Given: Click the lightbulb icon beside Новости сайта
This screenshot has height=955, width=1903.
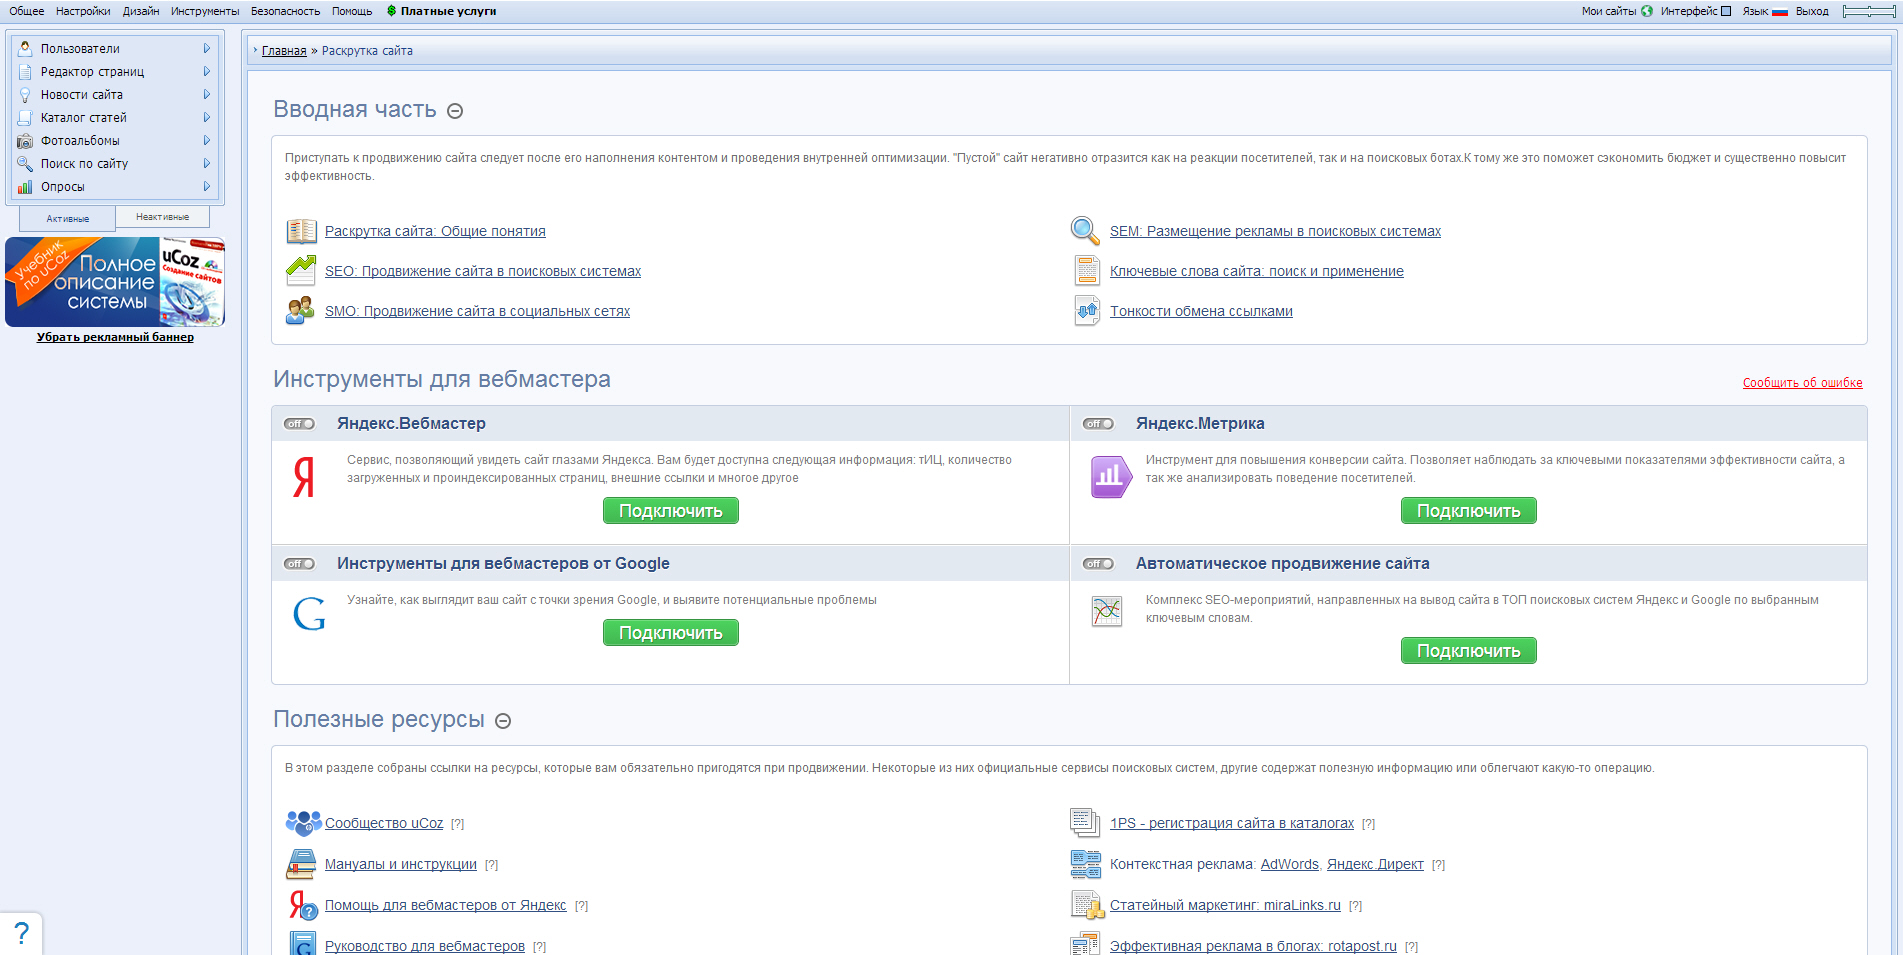Looking at the screenshot, I should (25, 94).
